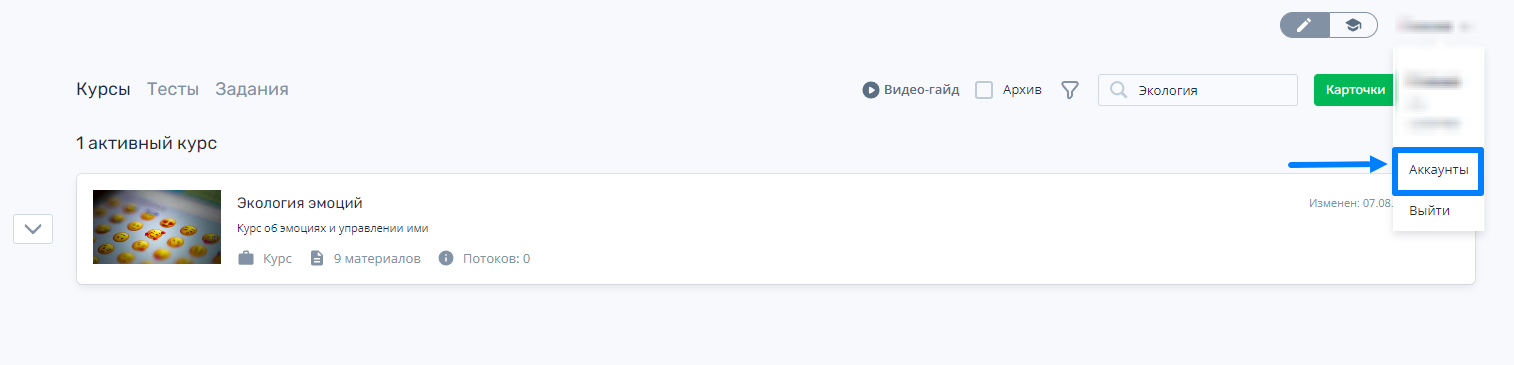Screen dimensions: 1514x365
Task: Expand the chevron left of the course
Action: [33, 229]
